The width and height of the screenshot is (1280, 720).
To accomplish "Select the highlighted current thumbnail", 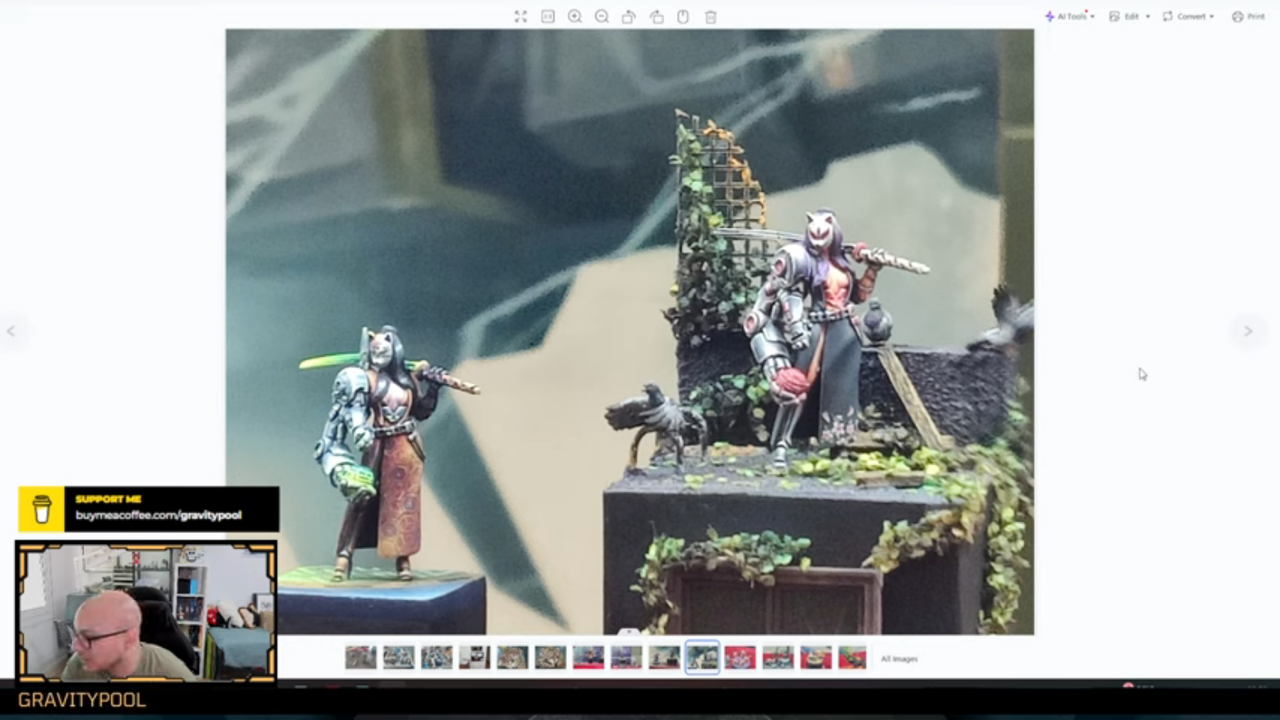I will tap(702, 657).
